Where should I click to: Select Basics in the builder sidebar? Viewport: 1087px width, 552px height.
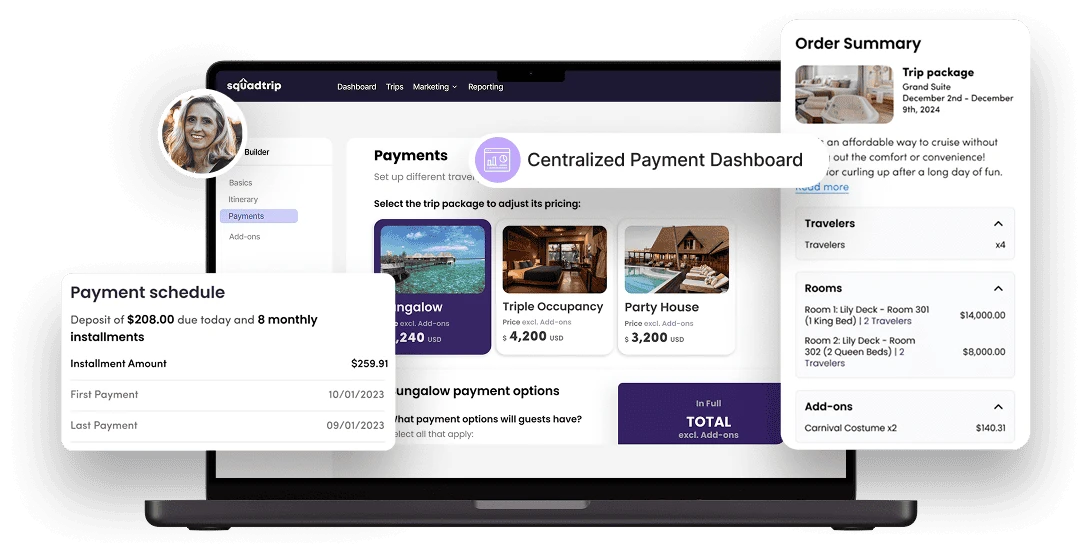click(240, 183)
